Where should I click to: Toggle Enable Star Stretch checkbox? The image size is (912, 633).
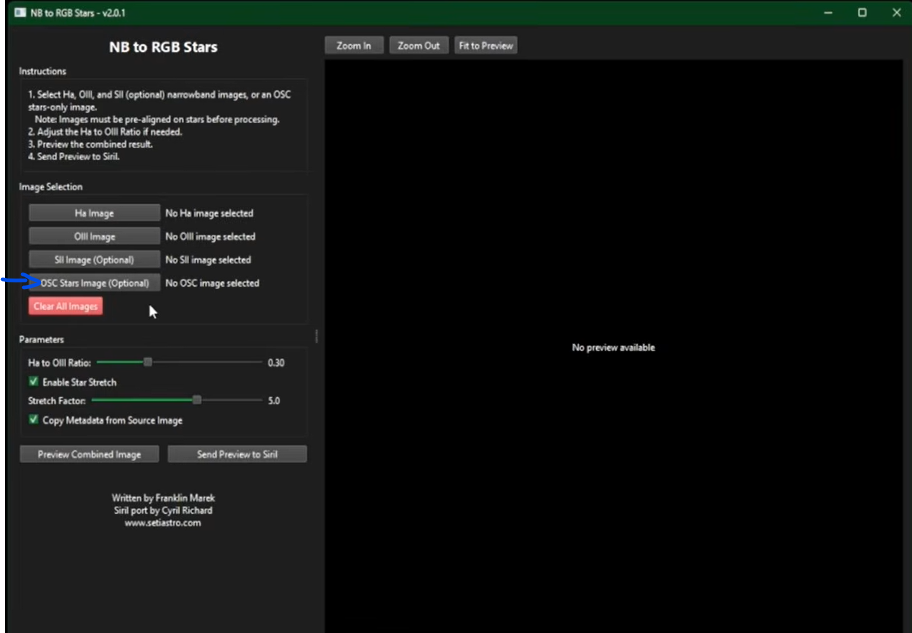[x=34, y=382]
